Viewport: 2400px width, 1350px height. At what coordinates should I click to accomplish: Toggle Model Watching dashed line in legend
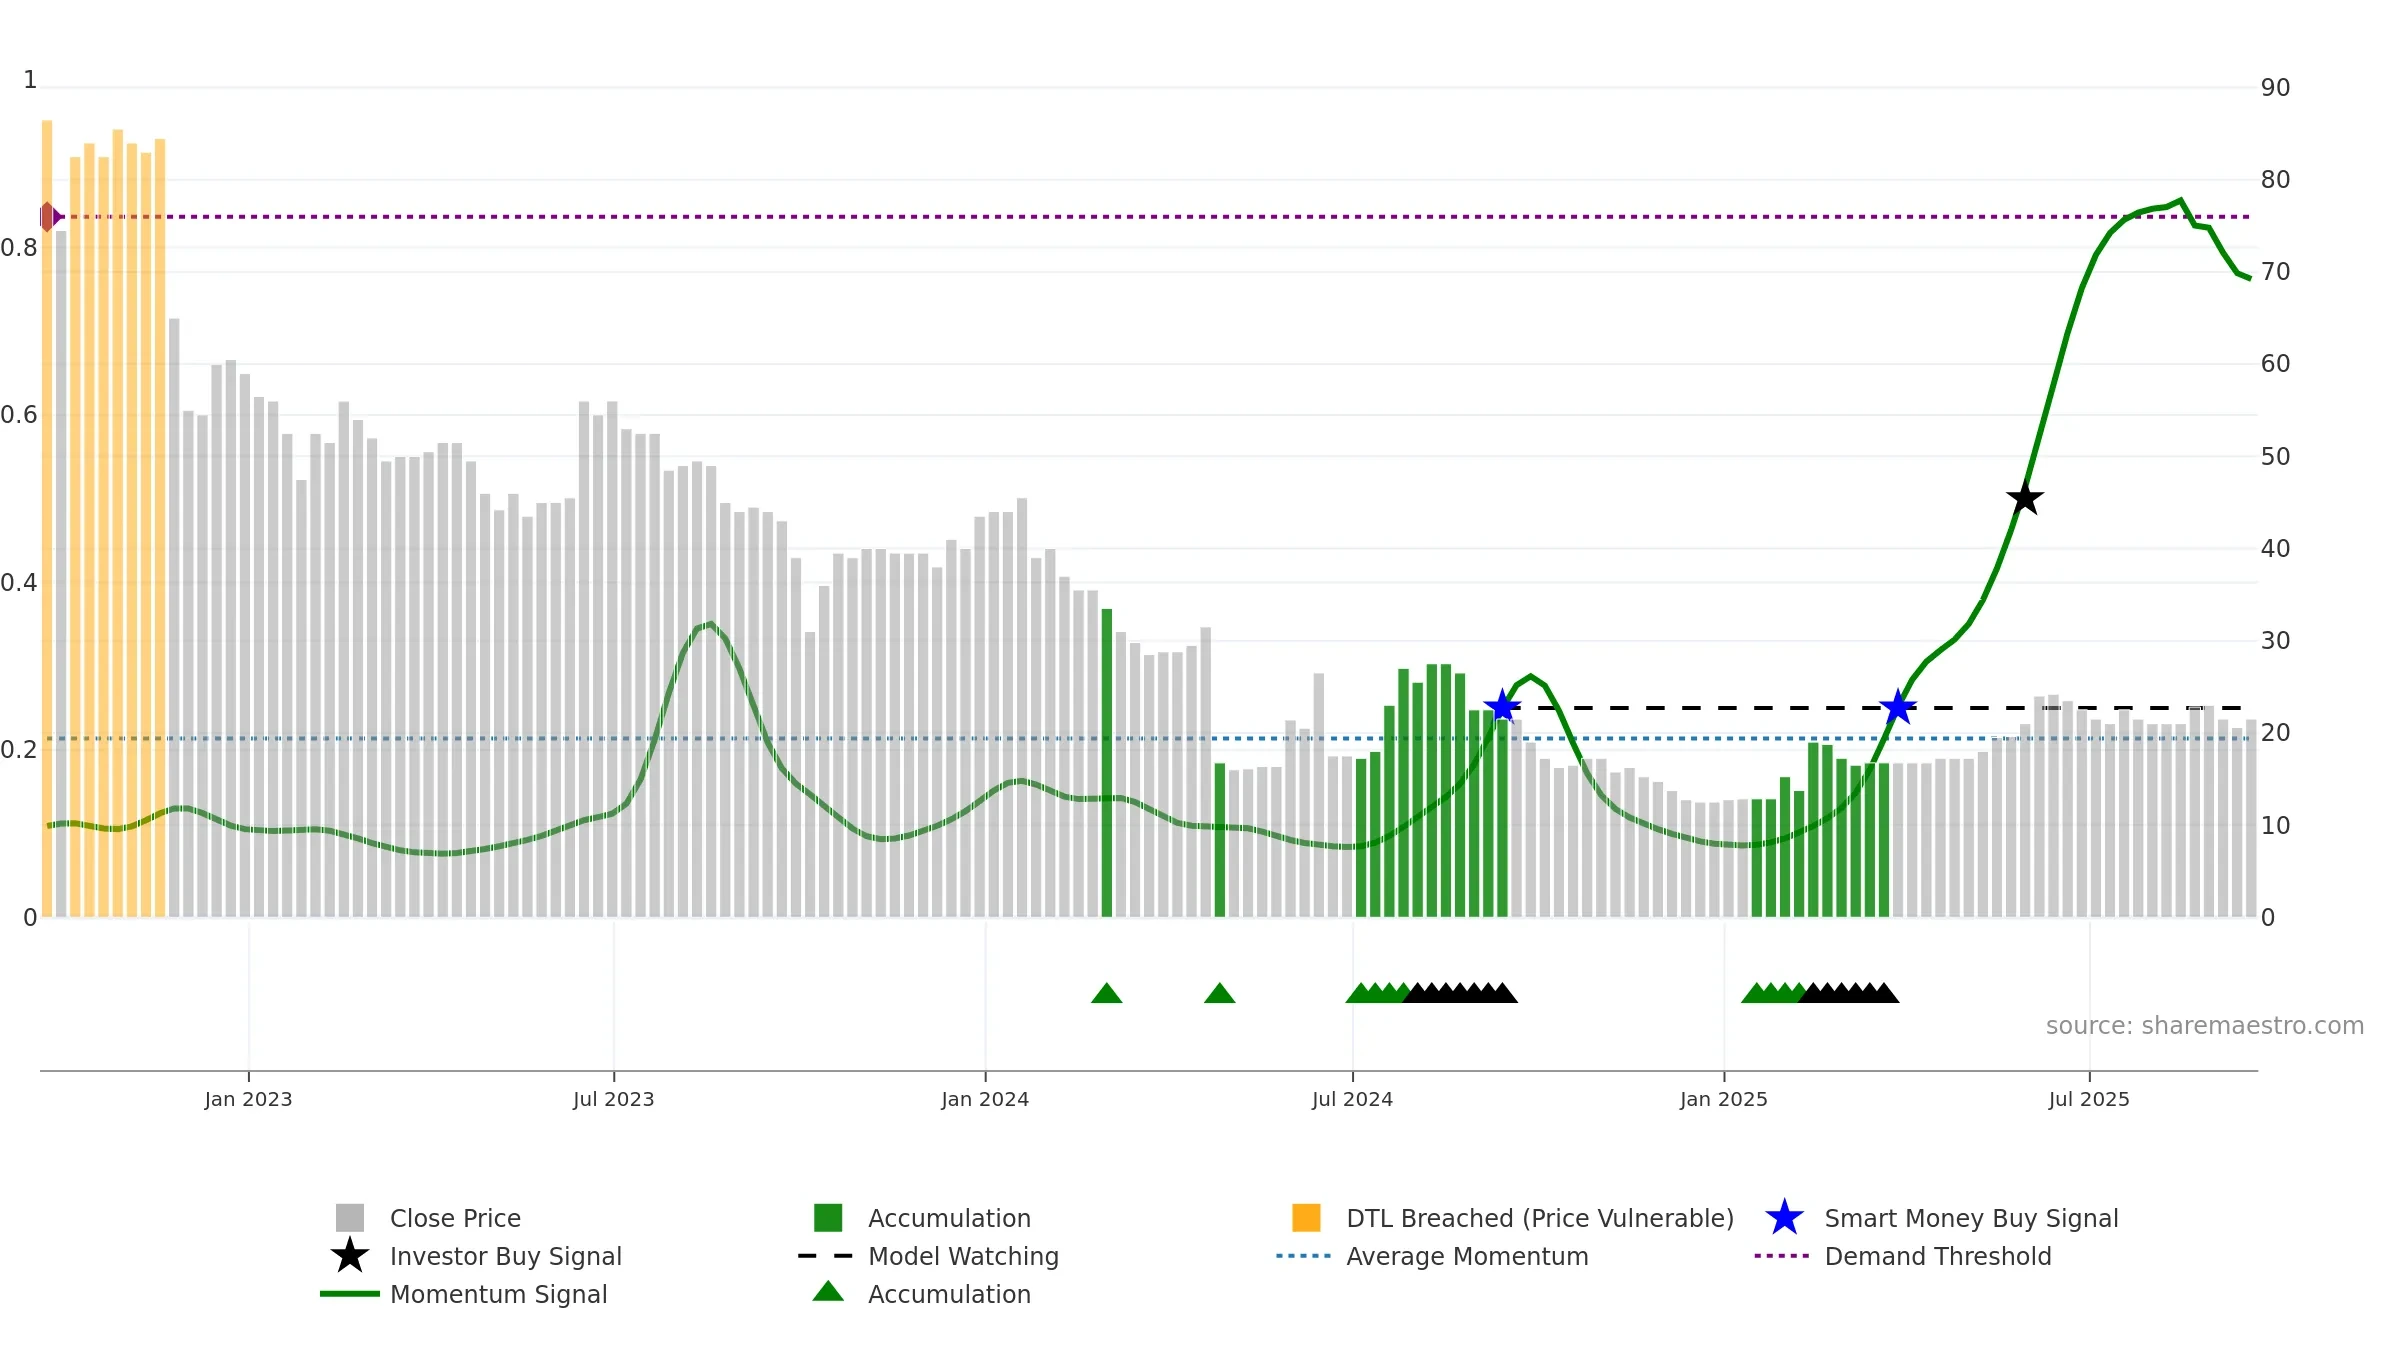(963, 1256)
